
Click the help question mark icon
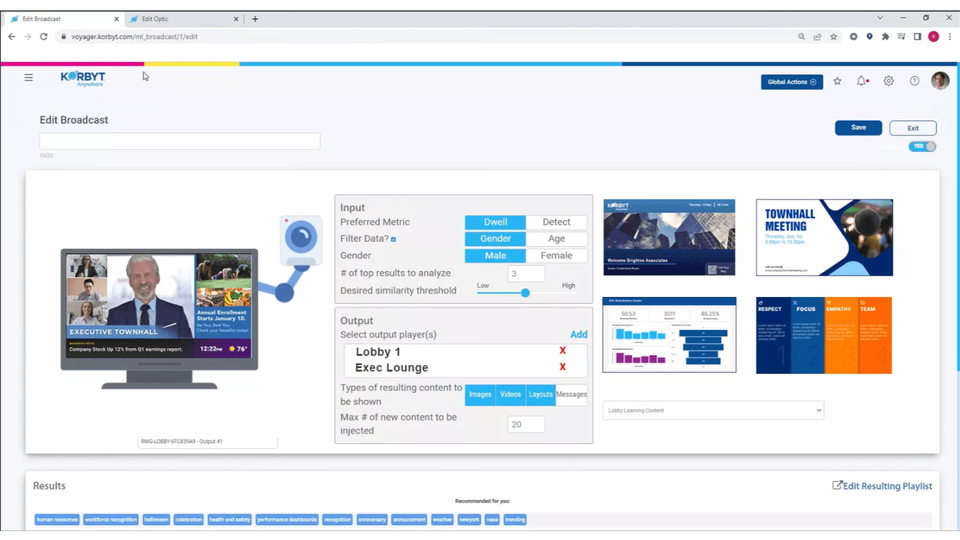[x=914, y=82]
